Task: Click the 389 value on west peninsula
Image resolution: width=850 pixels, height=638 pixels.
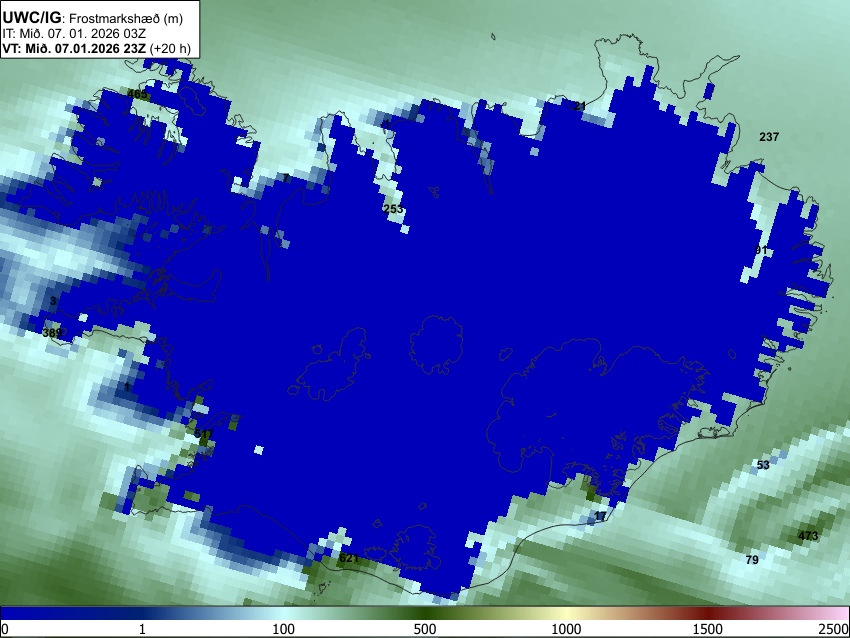Action: click(52, 332)
